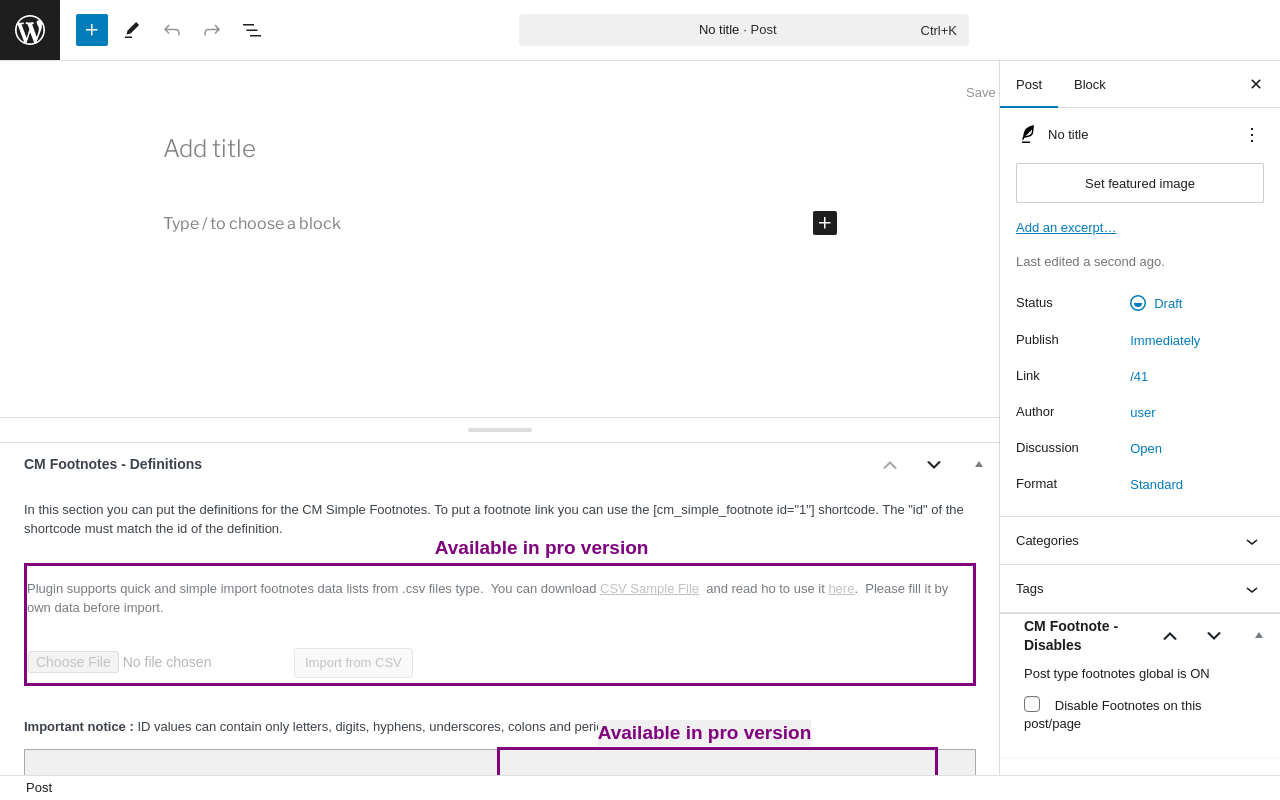1280x800 pixels.
Task: Click CM Footnotes - Definitions heading
Action: point(113,464)
